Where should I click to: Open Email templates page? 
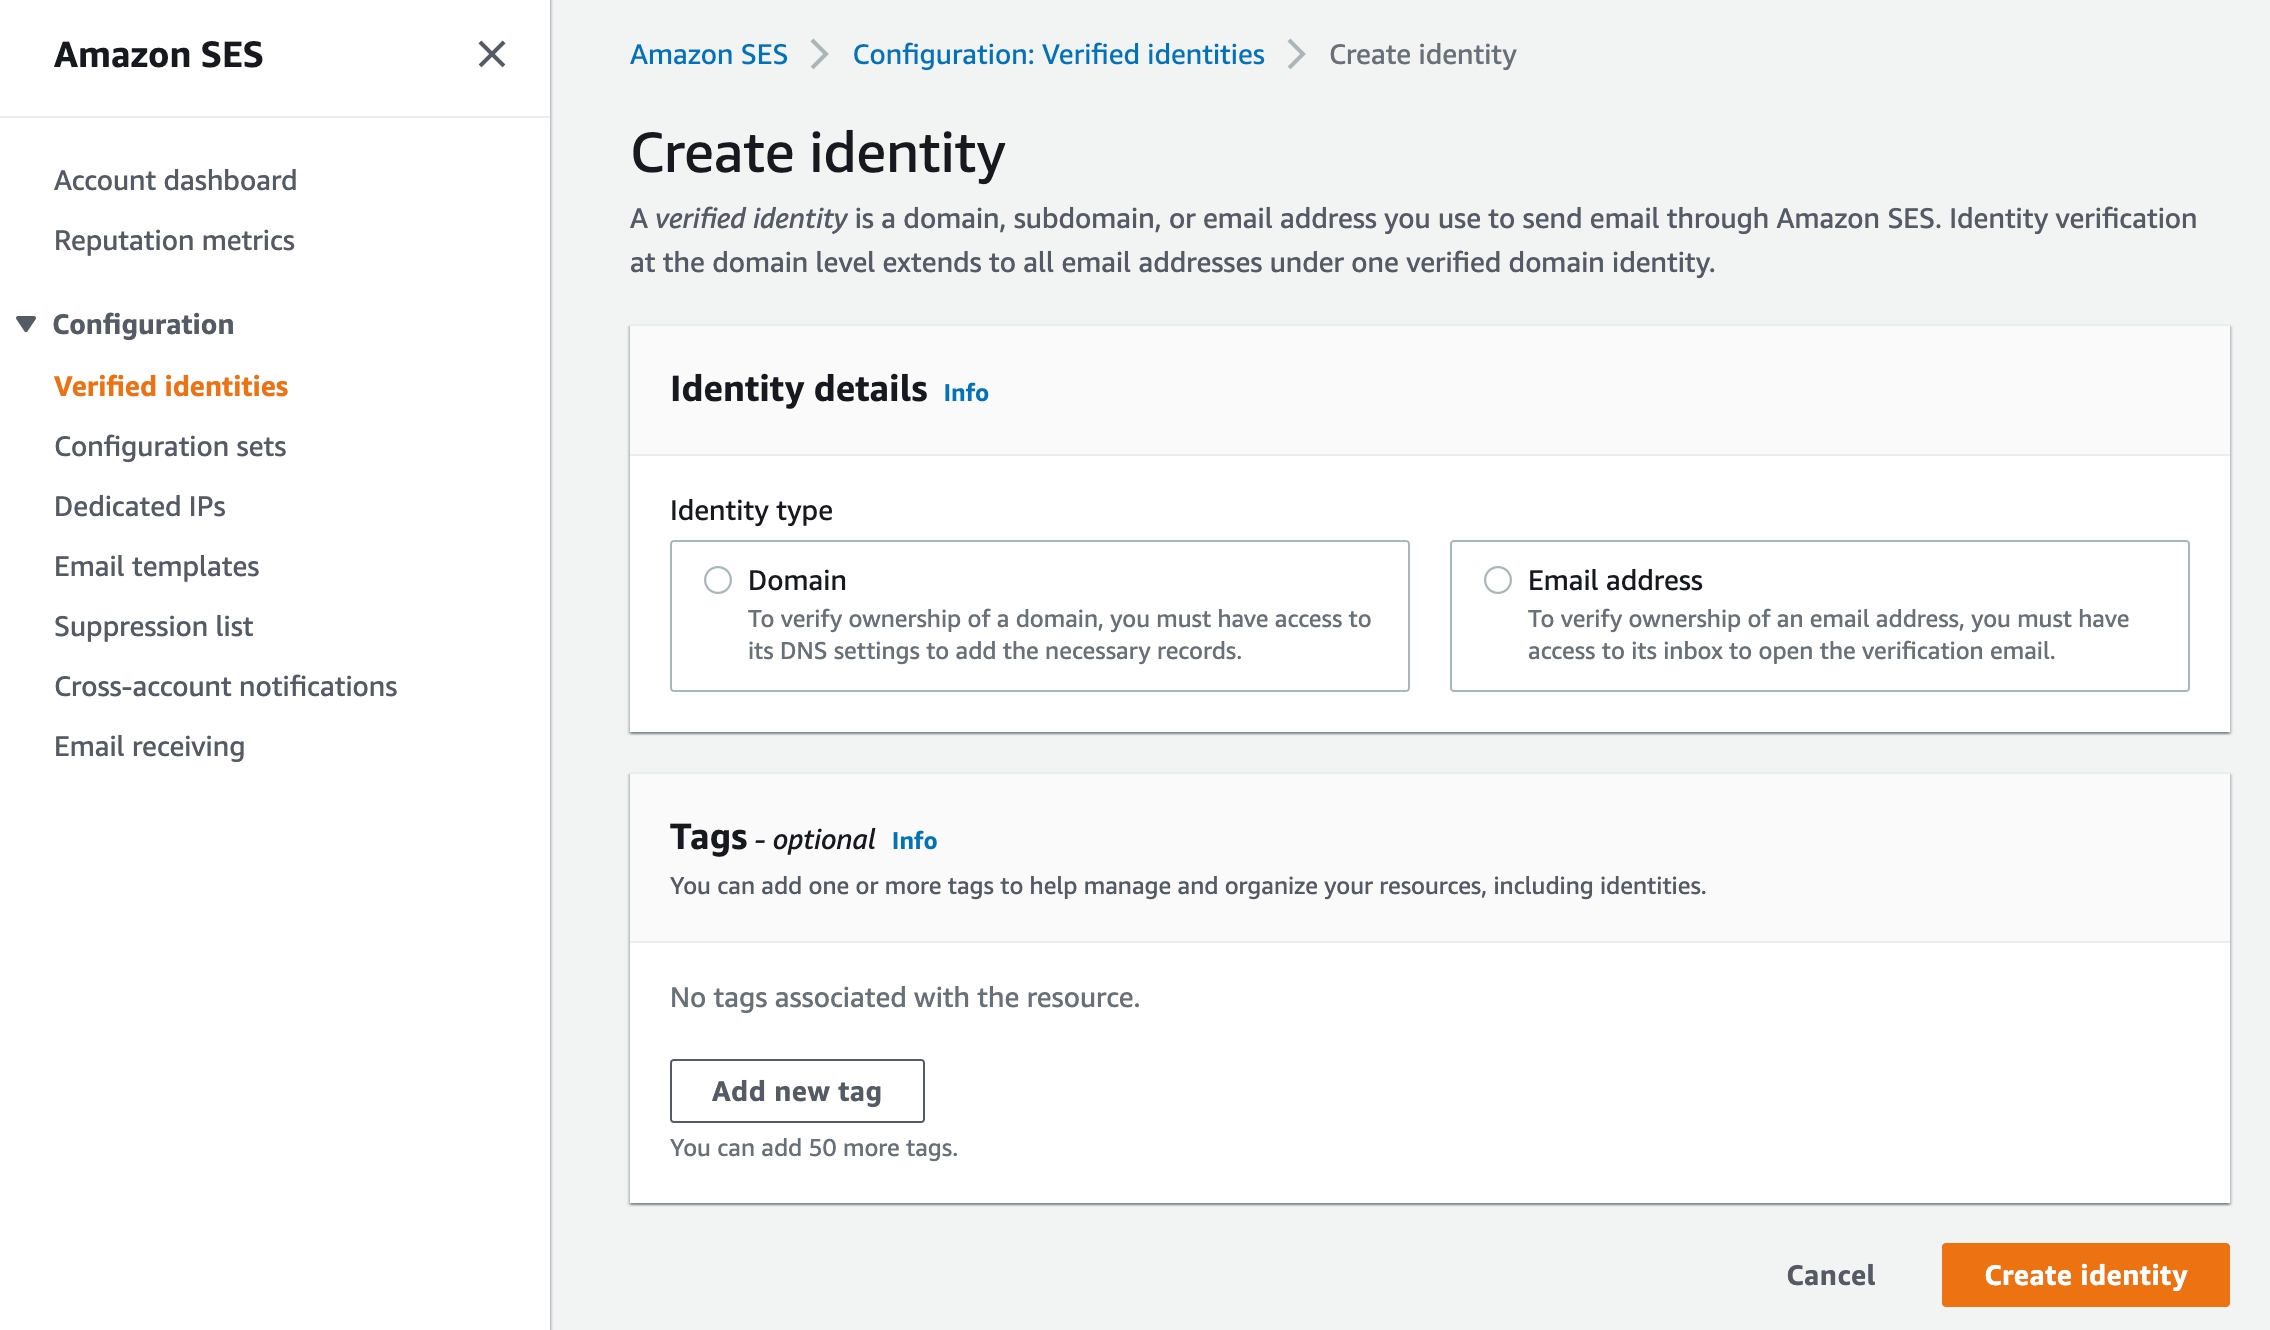click(x=156, y=566)
